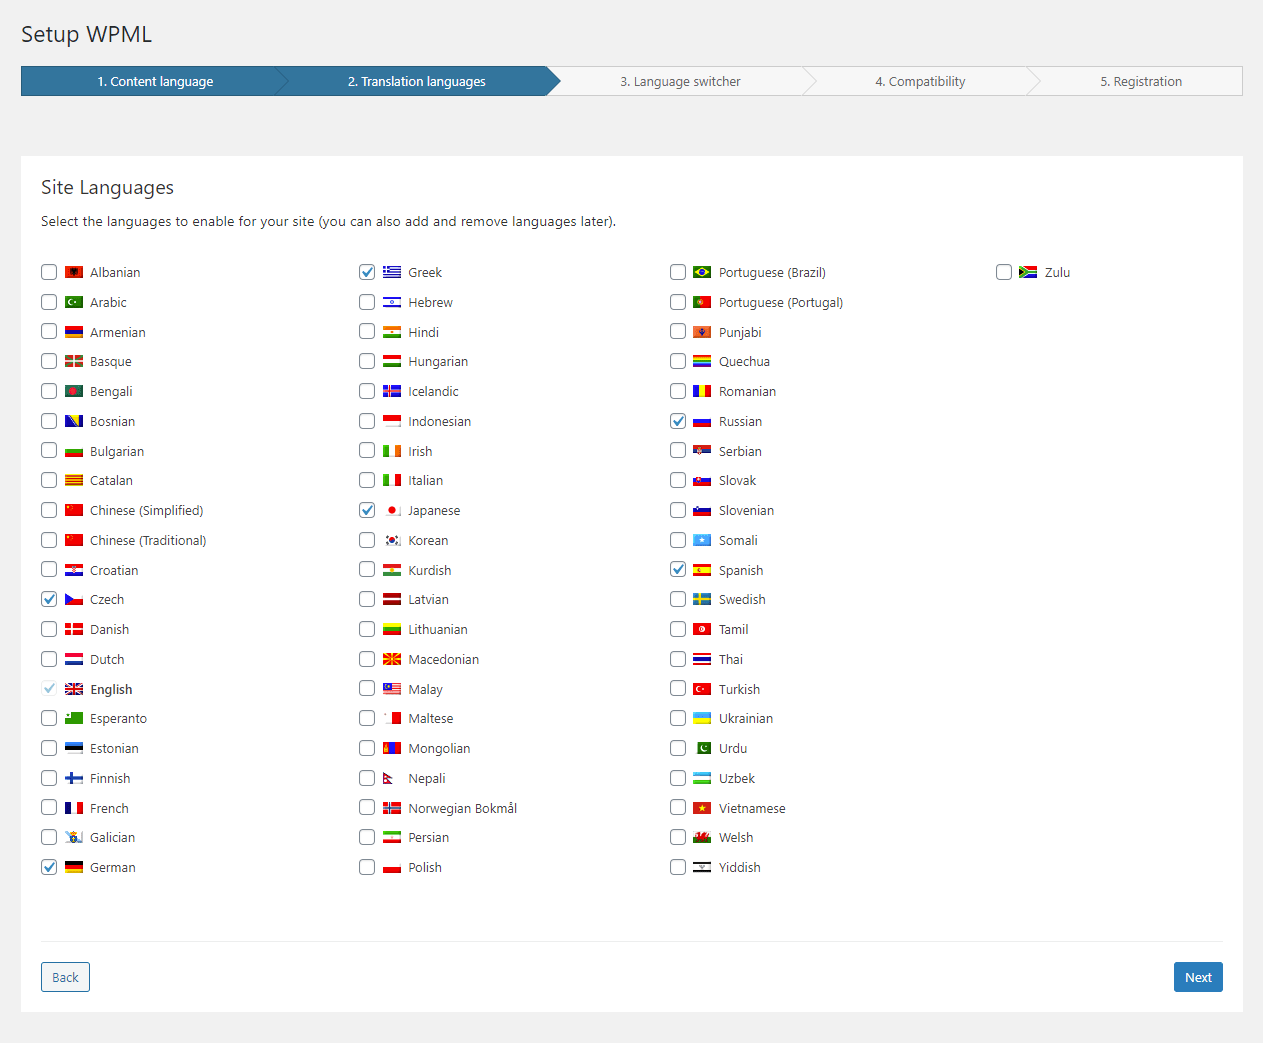Click the Brazilian flag next to Portuguese (Brazil)
The height and width of the screenshot is (1043, 1263).
pos(703,272)
